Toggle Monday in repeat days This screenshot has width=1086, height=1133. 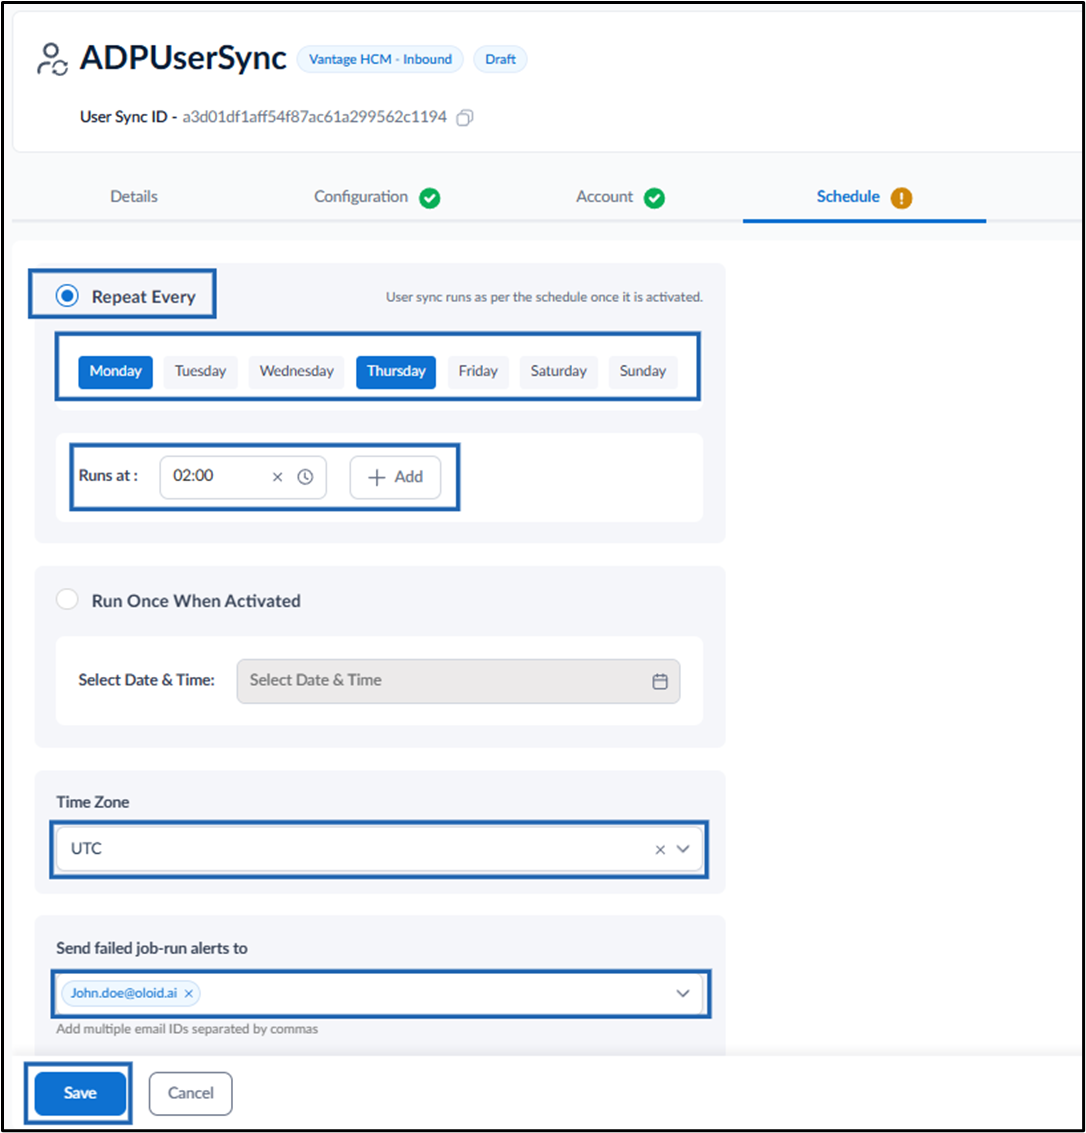[x=116, y=372]
